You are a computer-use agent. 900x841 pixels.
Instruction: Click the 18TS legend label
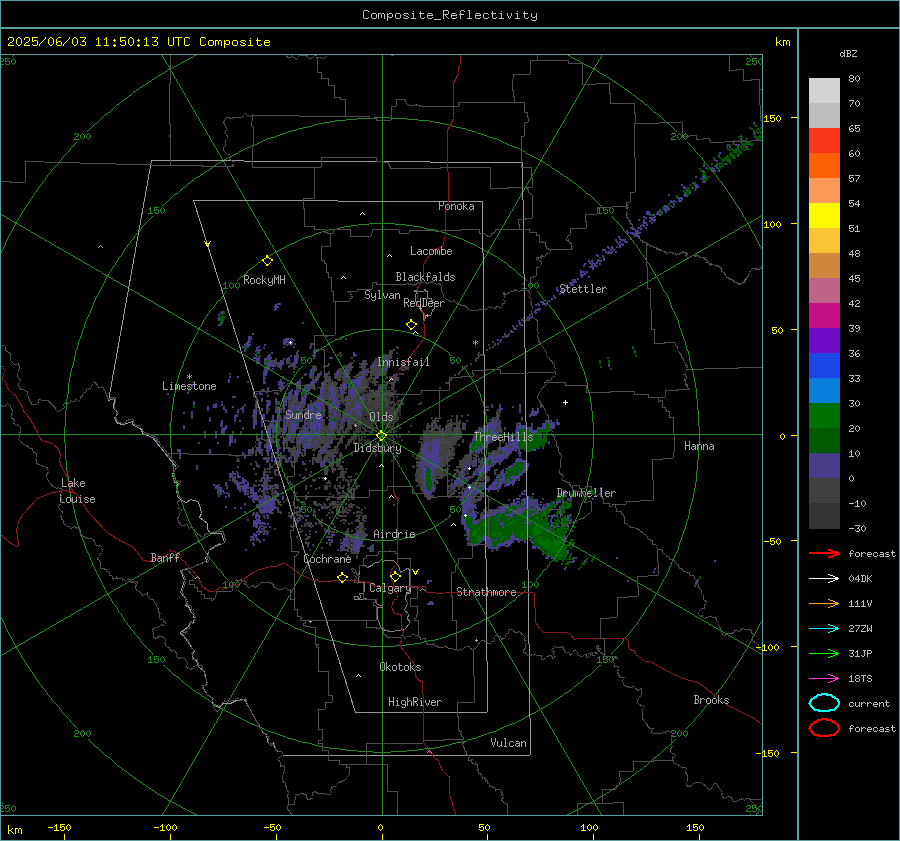click(x=860, y=679)
